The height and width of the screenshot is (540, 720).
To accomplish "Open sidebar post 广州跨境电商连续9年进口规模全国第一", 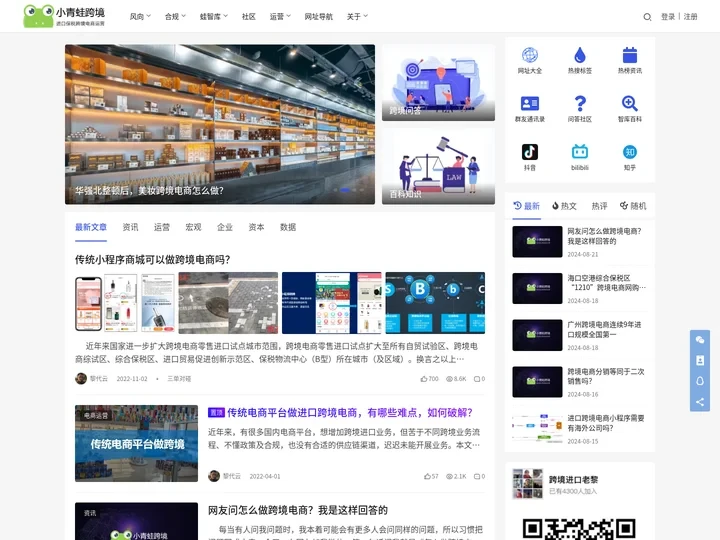I will (604, 329).
